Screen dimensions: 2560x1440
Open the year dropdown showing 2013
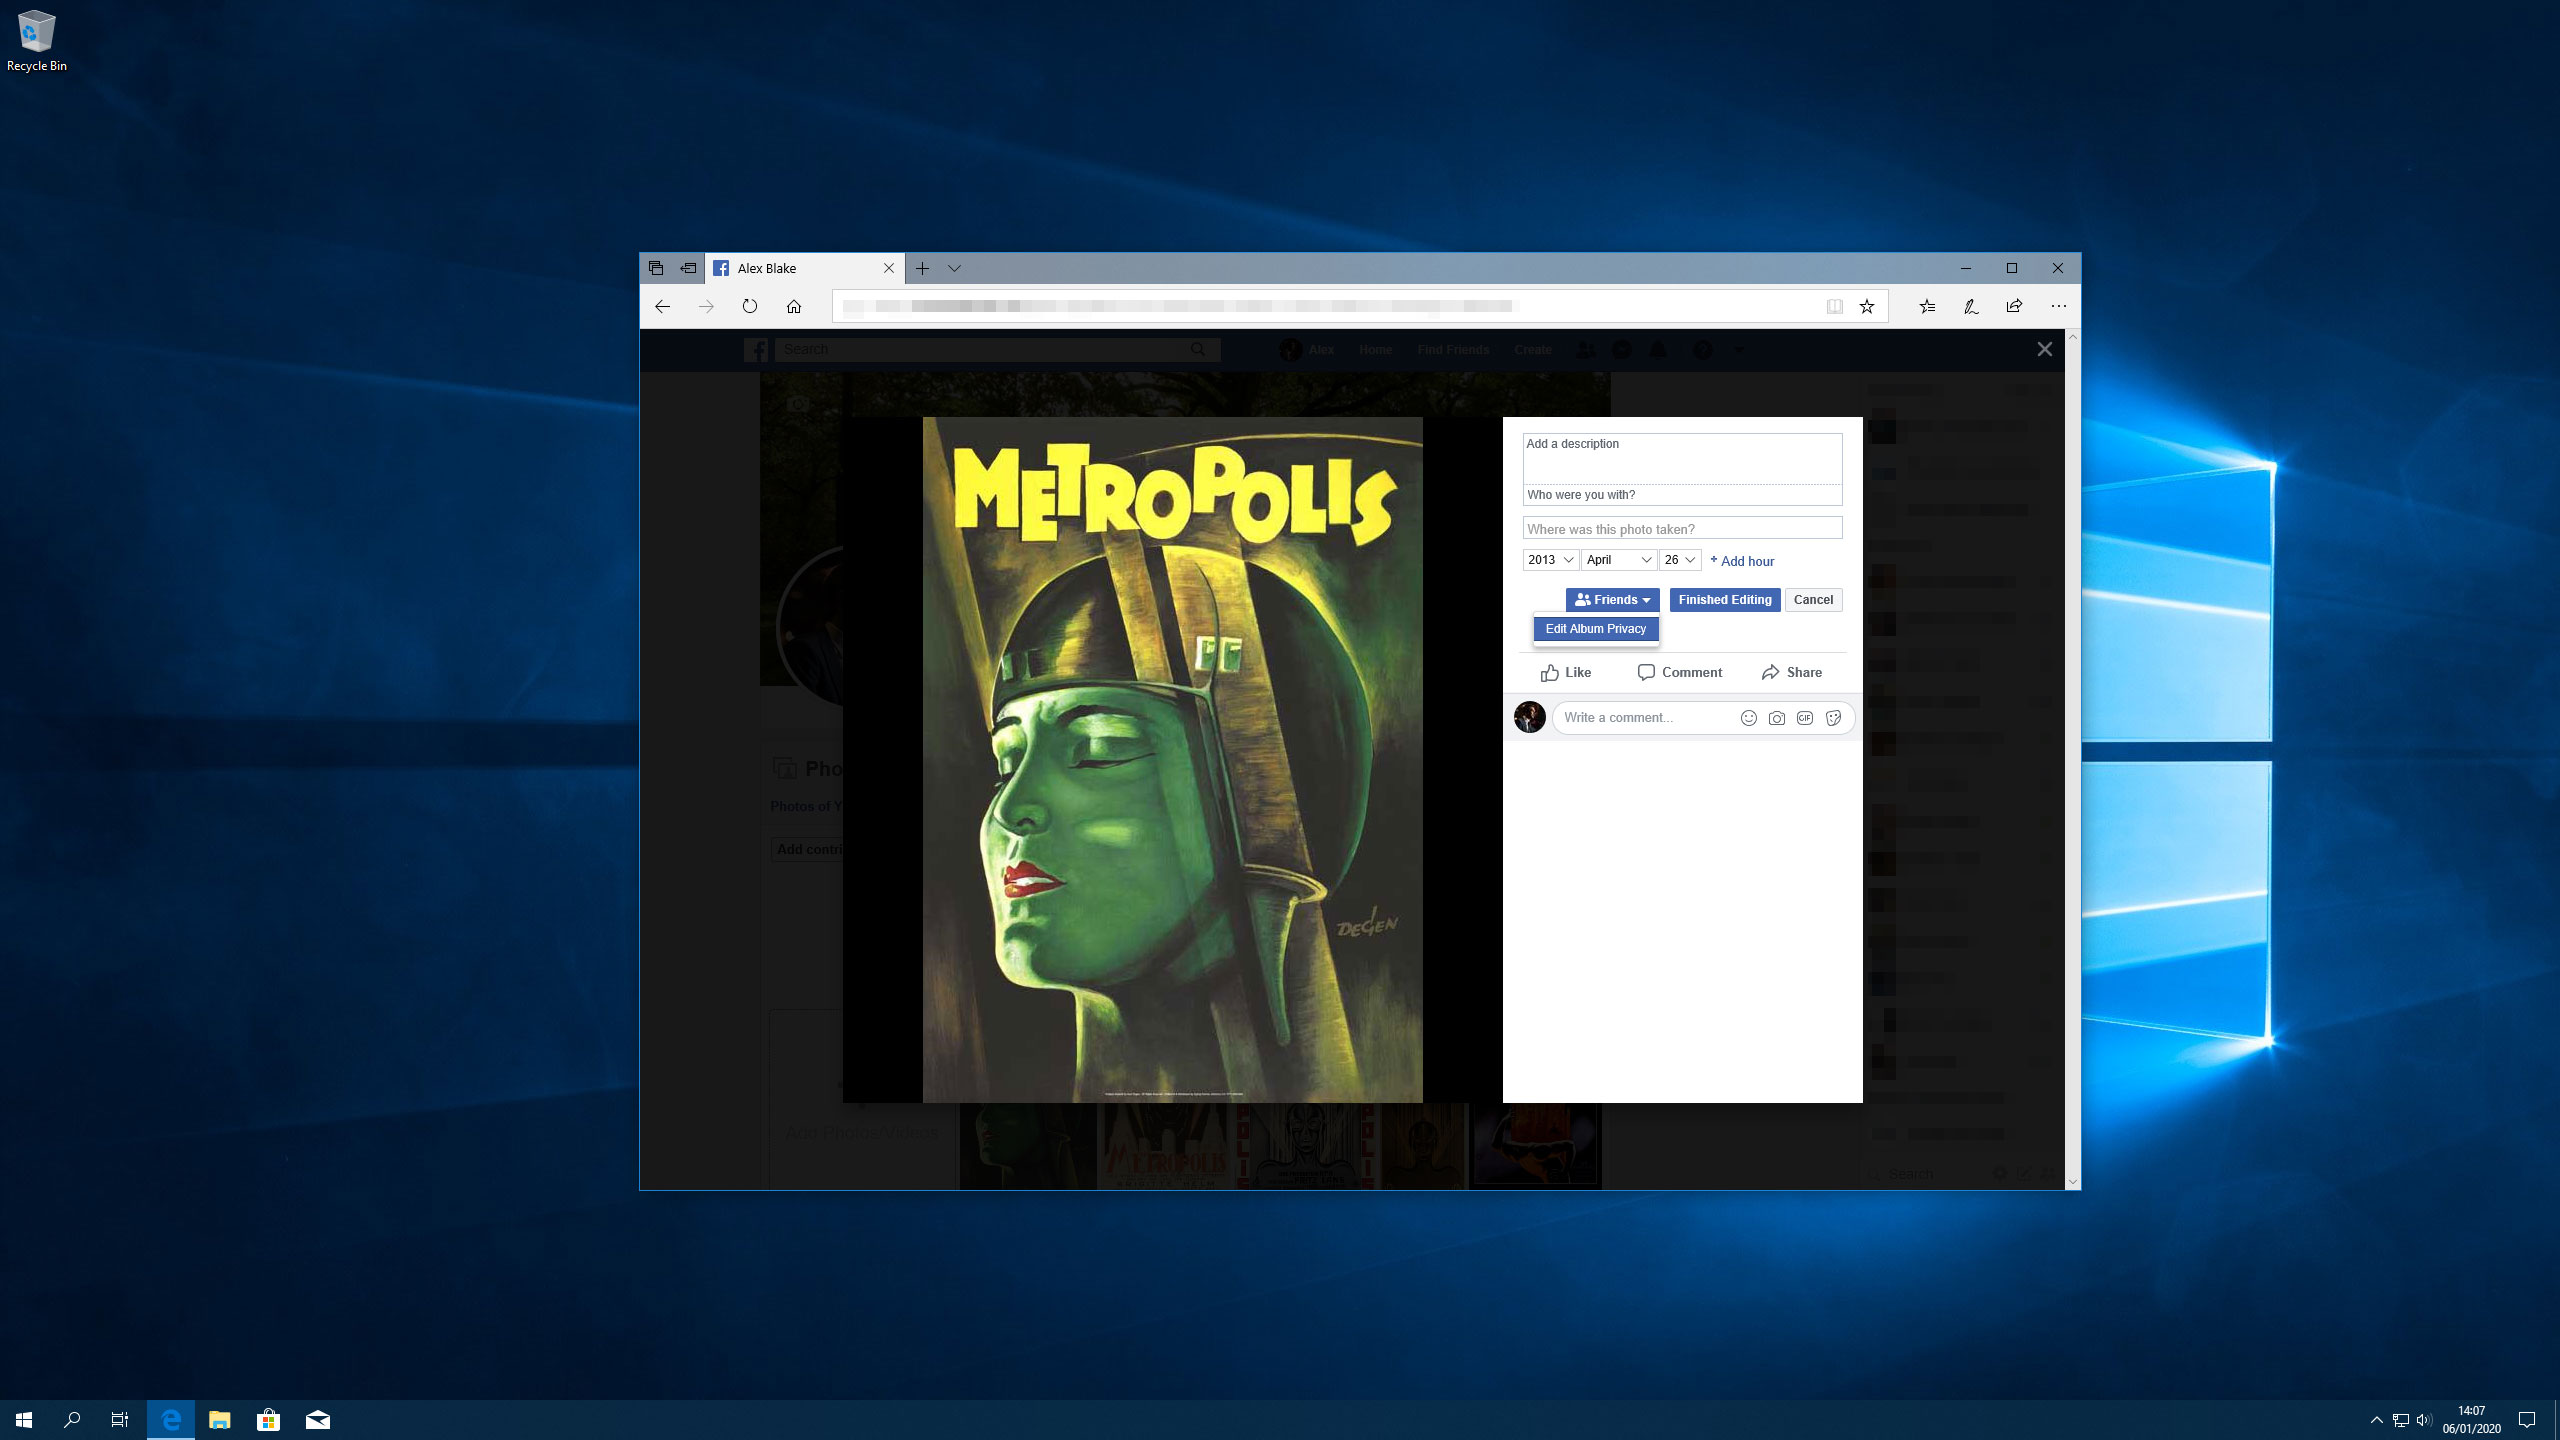tap(1550, 560)
